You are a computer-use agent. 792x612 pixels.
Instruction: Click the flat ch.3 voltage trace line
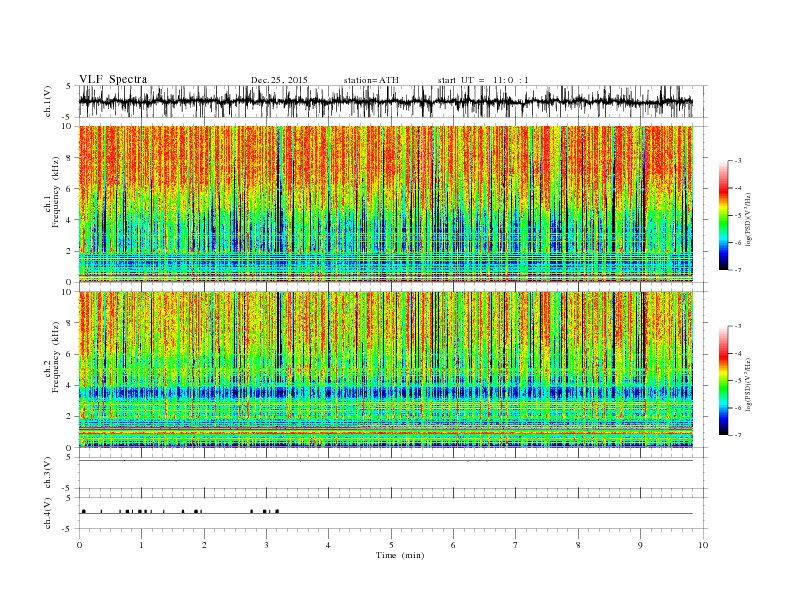[385, 460]
